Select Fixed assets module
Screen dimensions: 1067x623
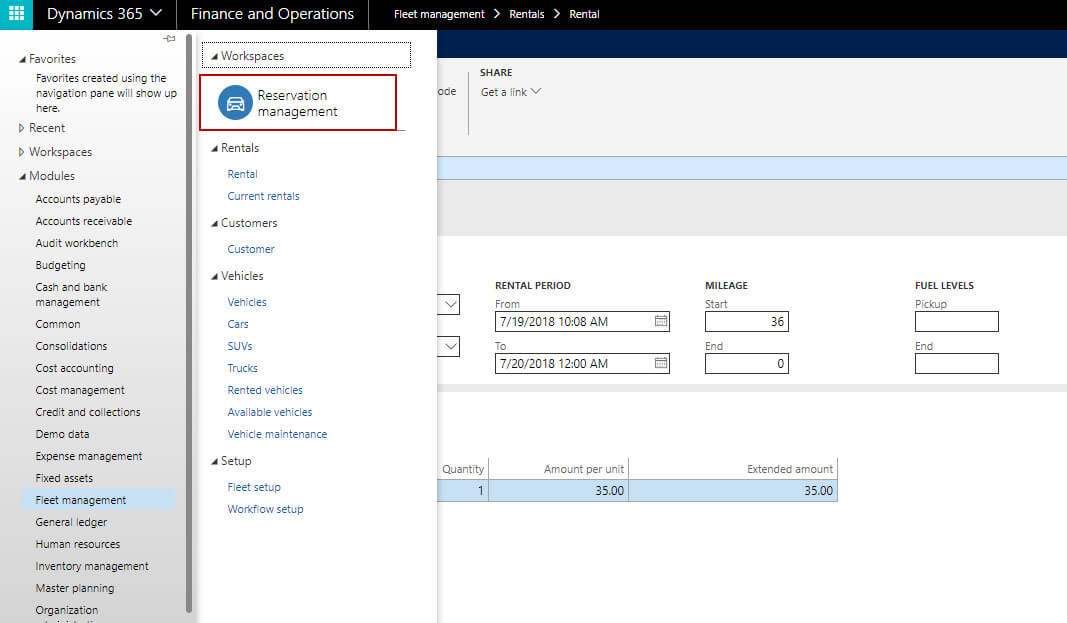(64, 478)
